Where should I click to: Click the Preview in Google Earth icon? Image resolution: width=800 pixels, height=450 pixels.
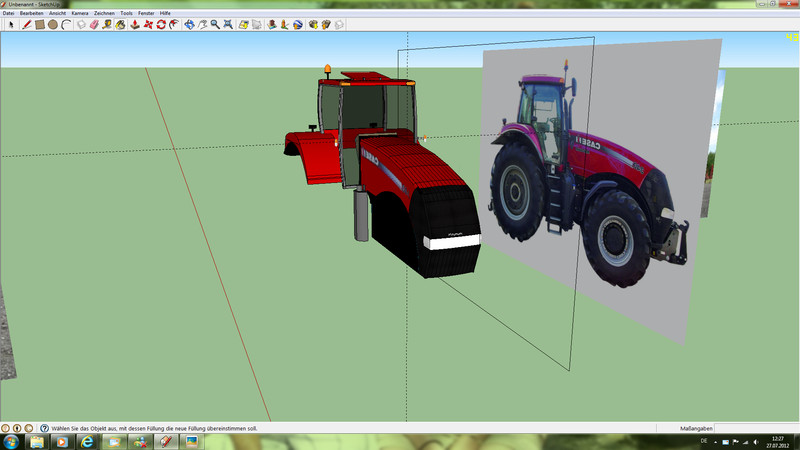click(298, 24)
